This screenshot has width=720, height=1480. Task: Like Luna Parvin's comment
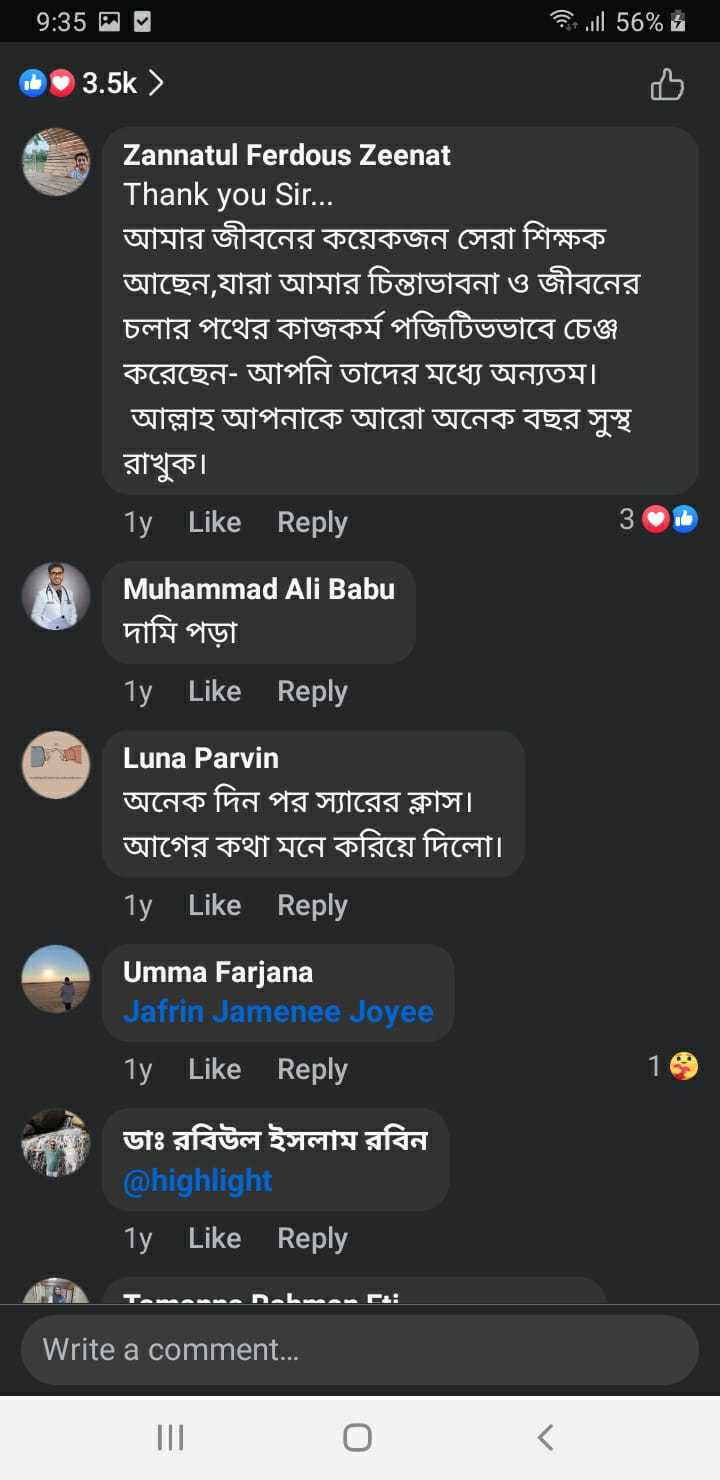214,905
